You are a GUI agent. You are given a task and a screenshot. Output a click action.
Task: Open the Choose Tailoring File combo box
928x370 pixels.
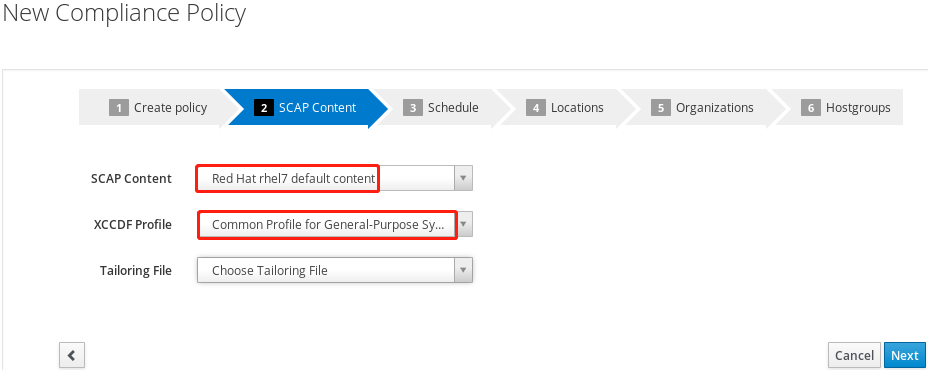[x=335, y=271]
